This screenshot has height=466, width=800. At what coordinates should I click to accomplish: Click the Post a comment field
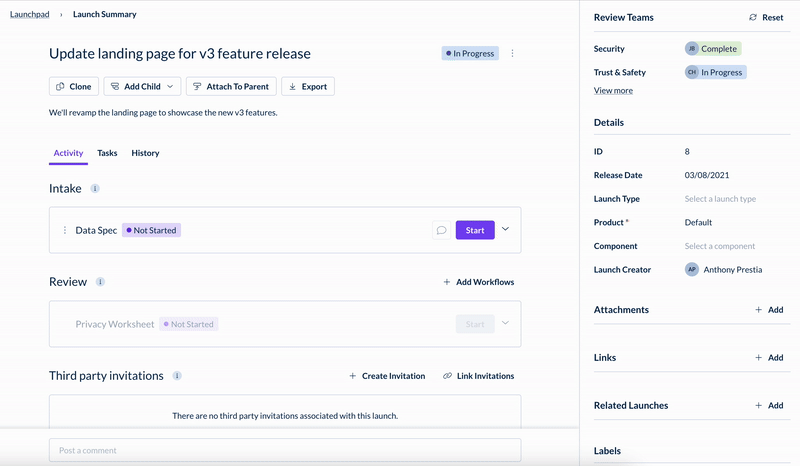285,450
